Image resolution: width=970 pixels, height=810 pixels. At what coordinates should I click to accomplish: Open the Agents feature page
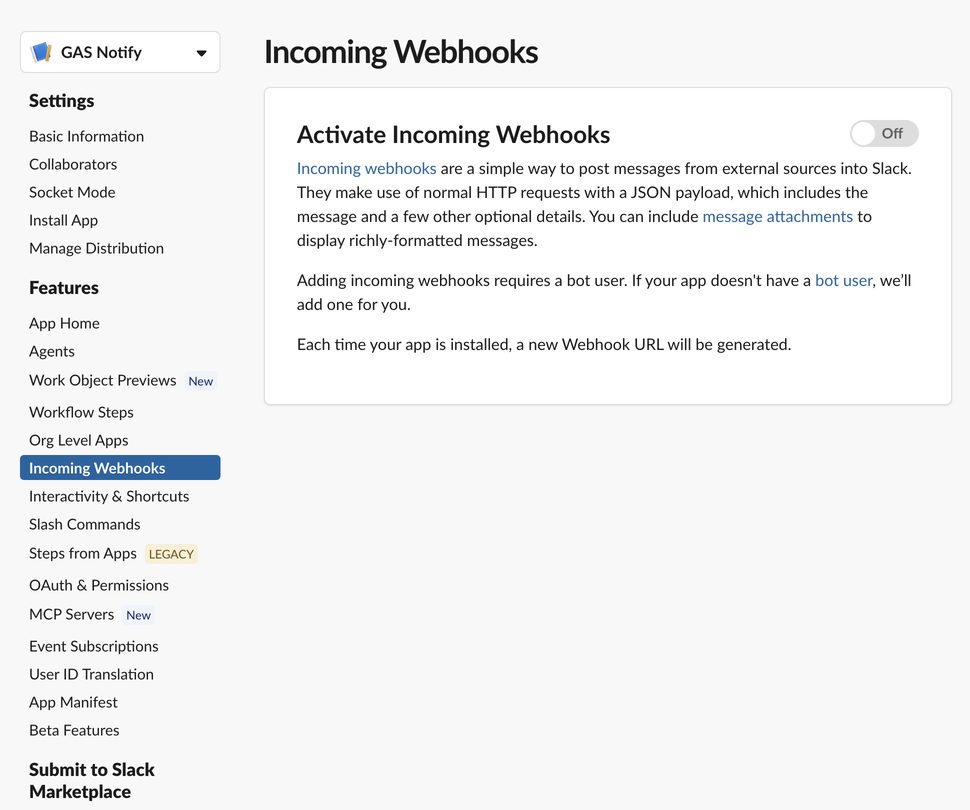point(52,351)
